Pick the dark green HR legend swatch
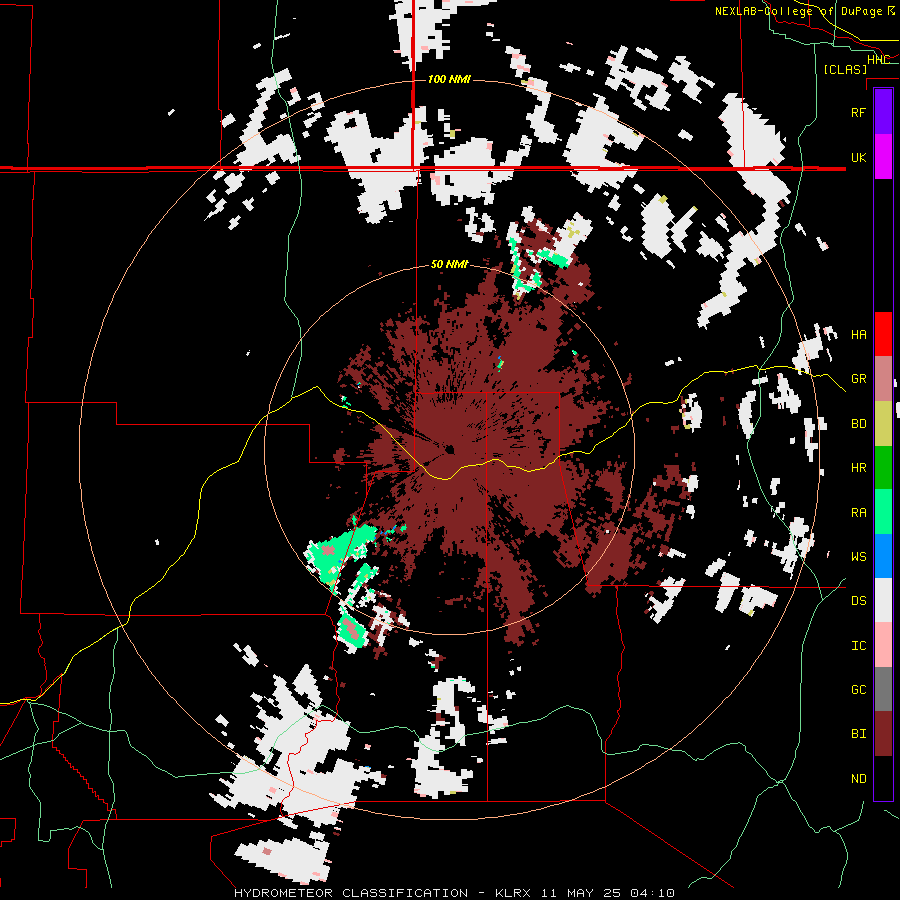900x900 pixels. point(883,468)
